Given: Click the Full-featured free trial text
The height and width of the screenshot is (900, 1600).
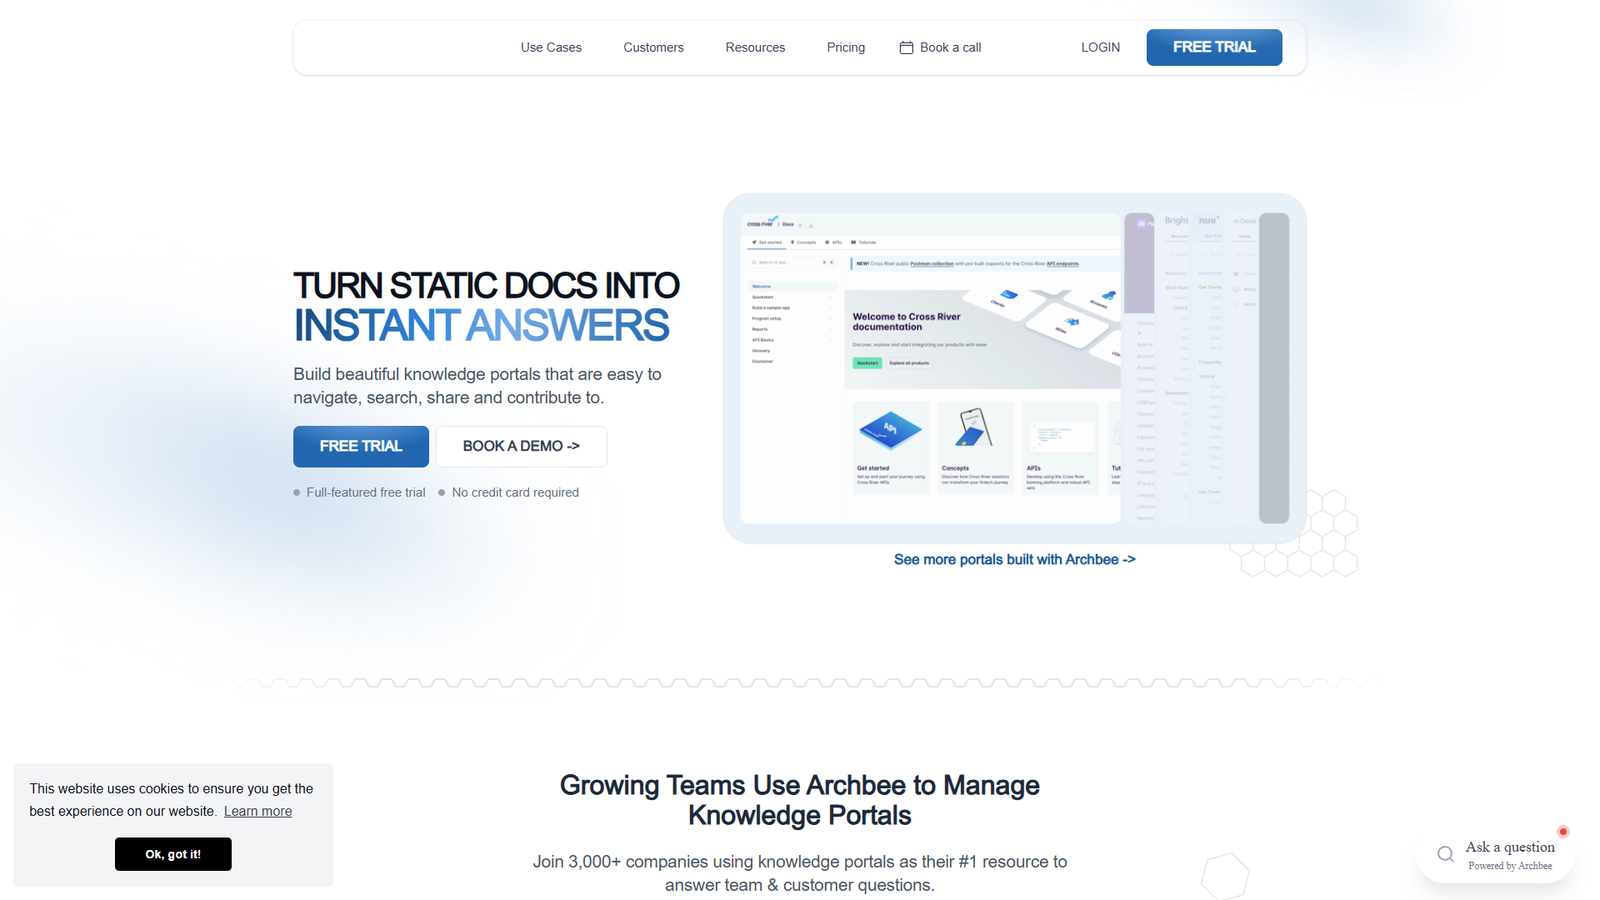Looking at the screenshot, I should click(x=366, y=492).
